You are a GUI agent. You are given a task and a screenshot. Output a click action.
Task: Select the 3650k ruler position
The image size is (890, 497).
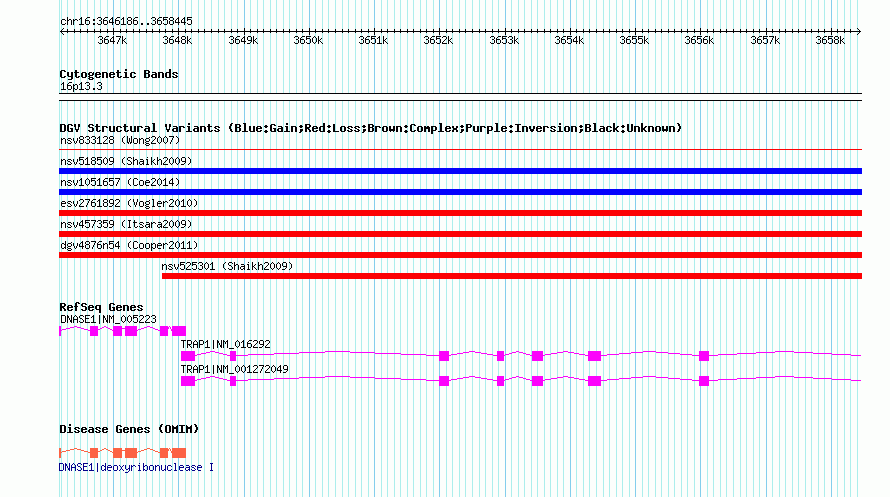(308, 40)
